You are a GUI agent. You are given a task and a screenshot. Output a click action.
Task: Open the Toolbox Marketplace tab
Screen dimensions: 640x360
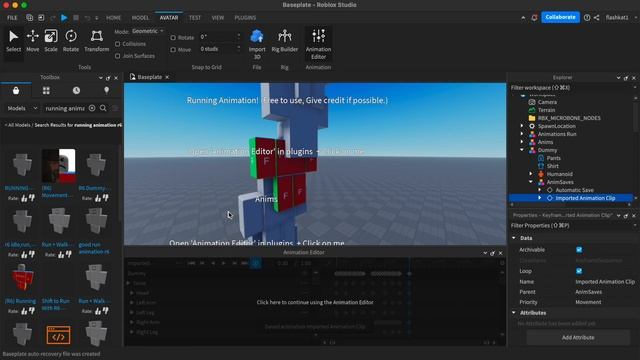16,91
